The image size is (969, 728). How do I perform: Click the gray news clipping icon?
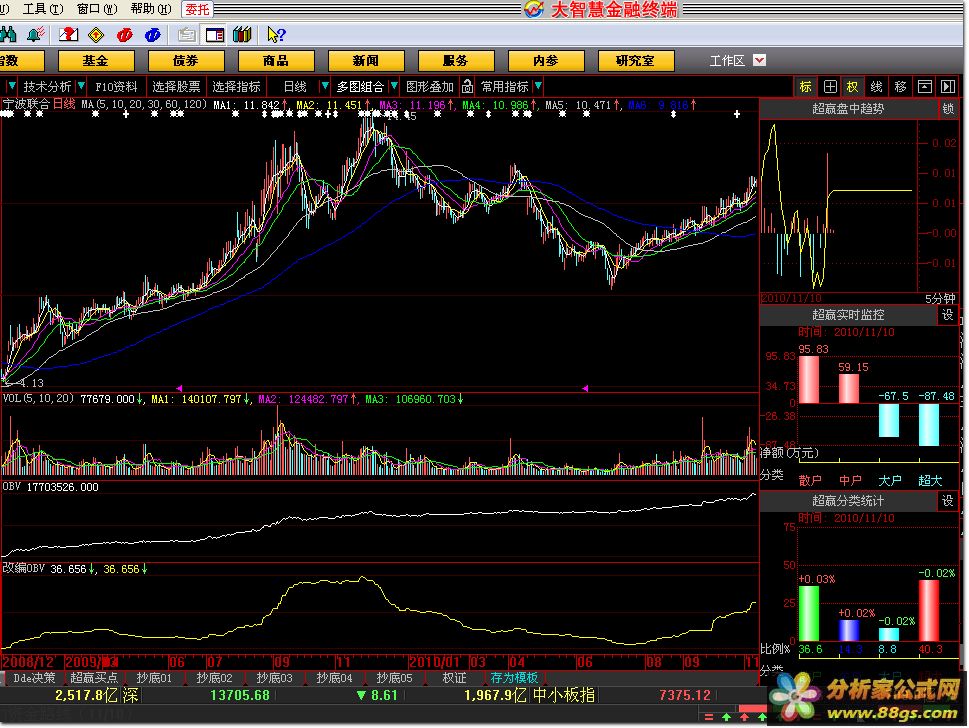pyautogui.click(x=187, y=35)
